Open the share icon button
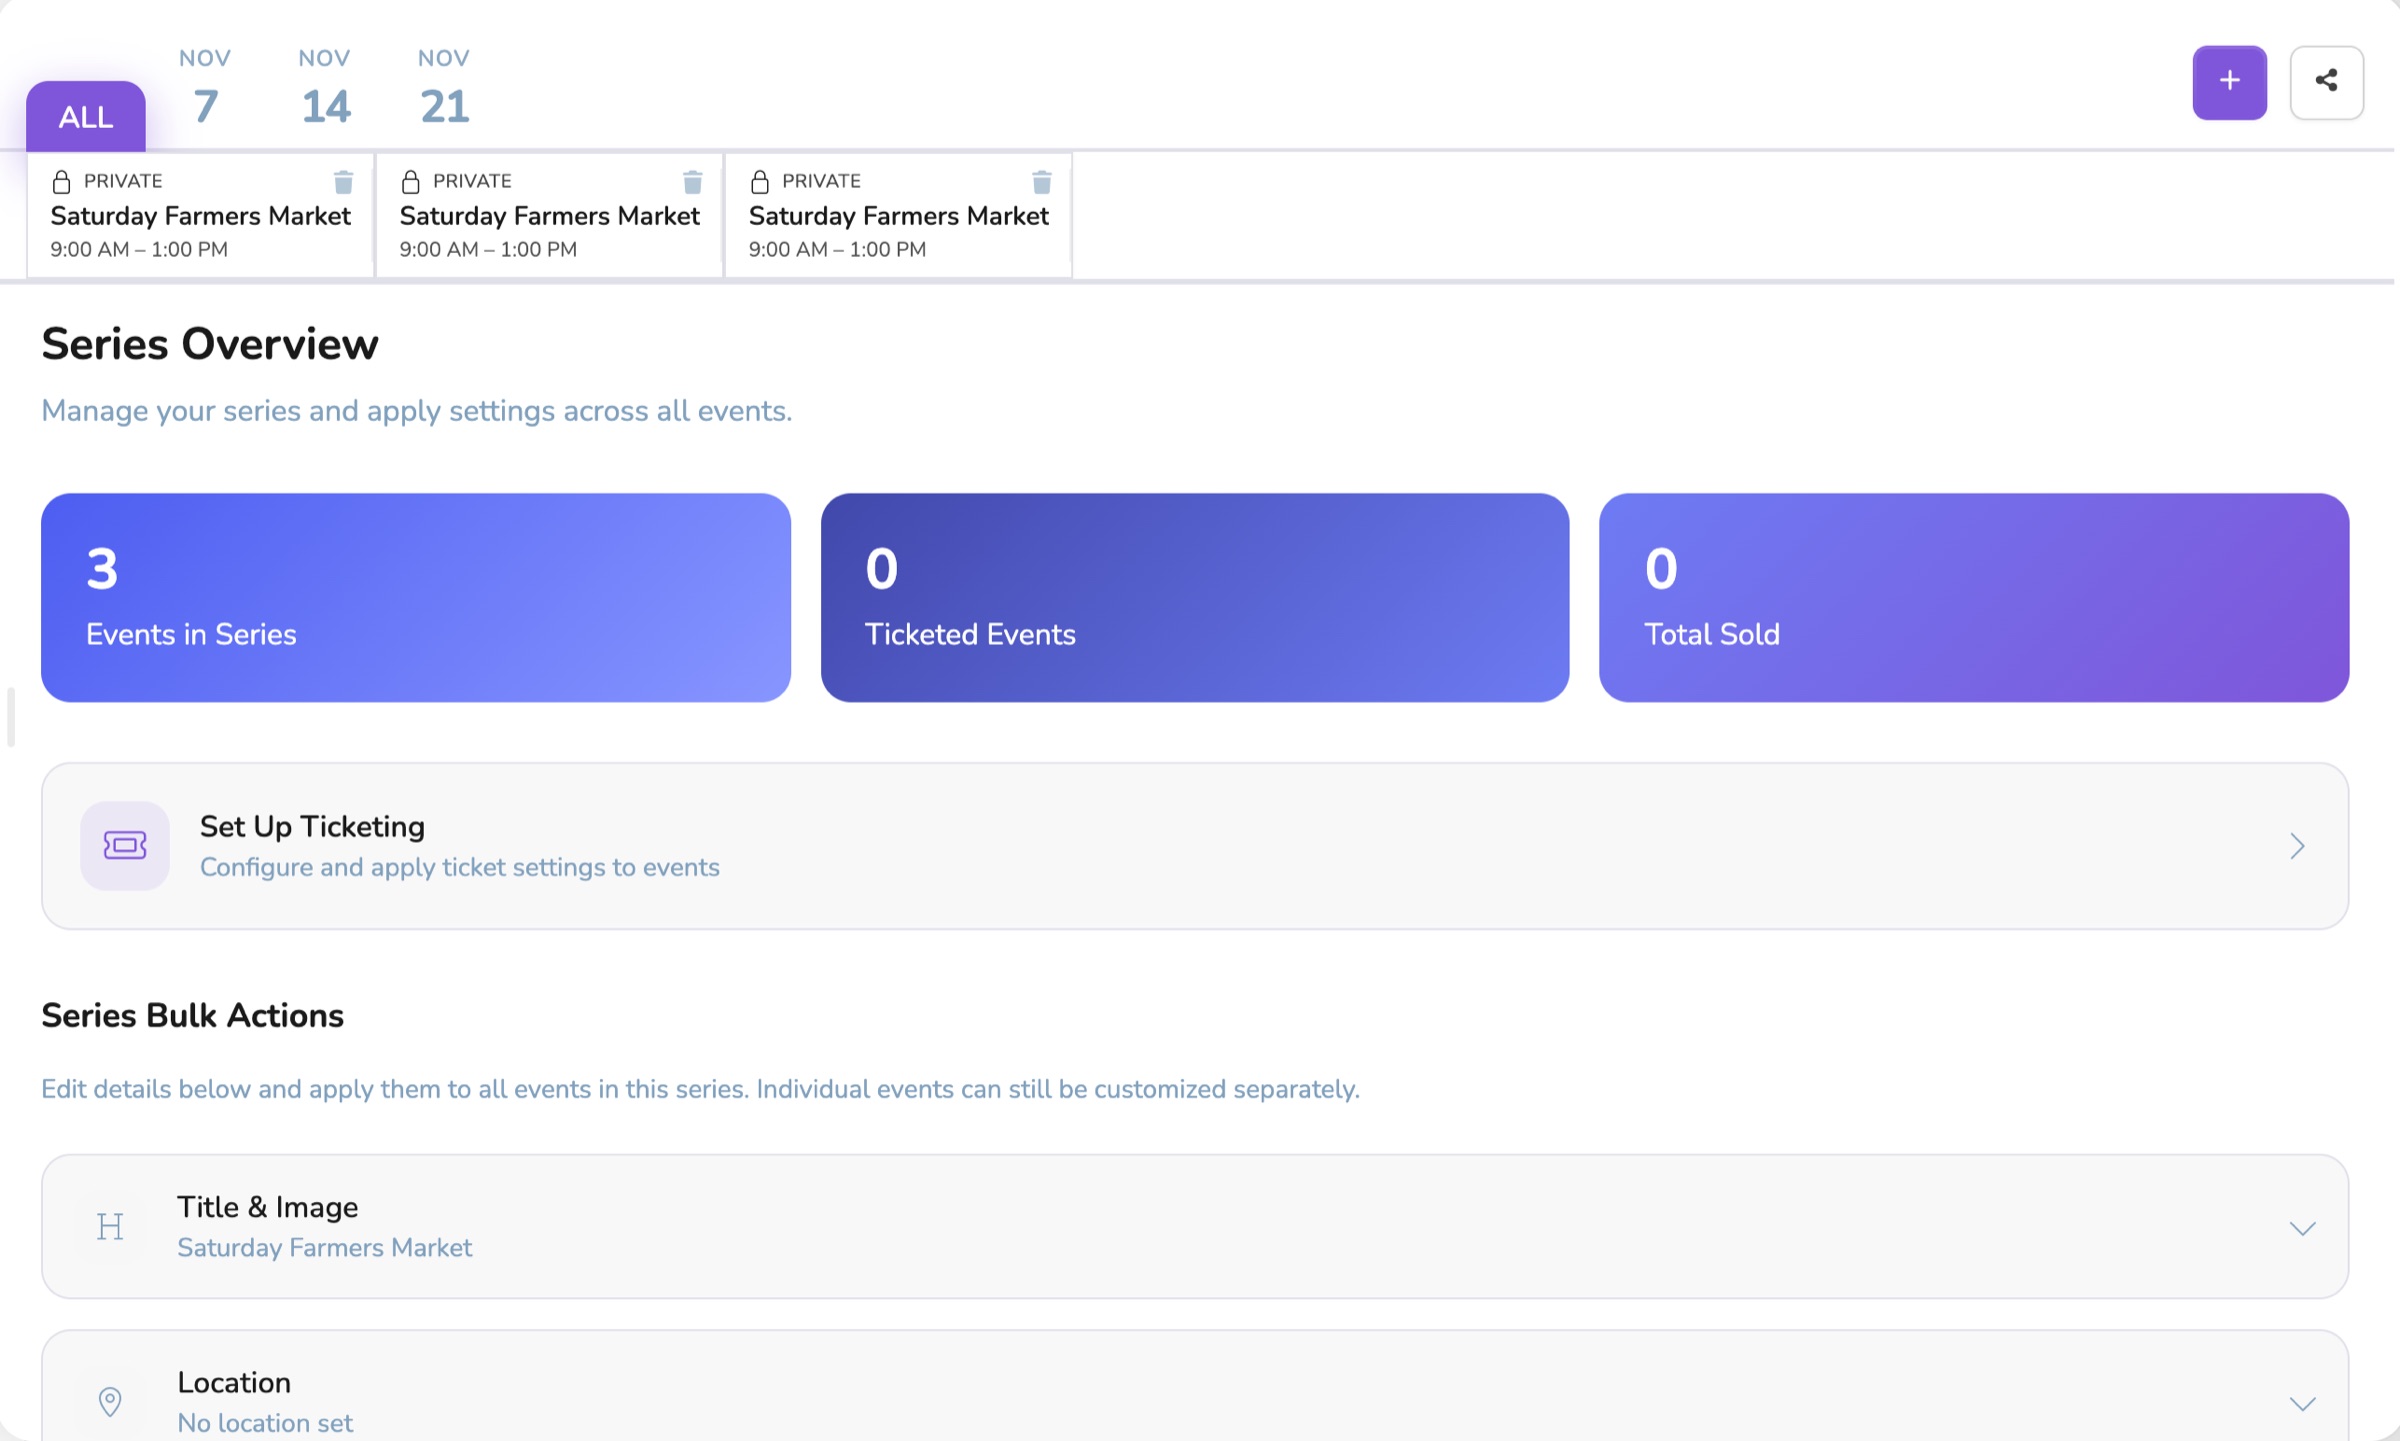This screenshot has height=1441, width=2400. [x=2326, y=82]
